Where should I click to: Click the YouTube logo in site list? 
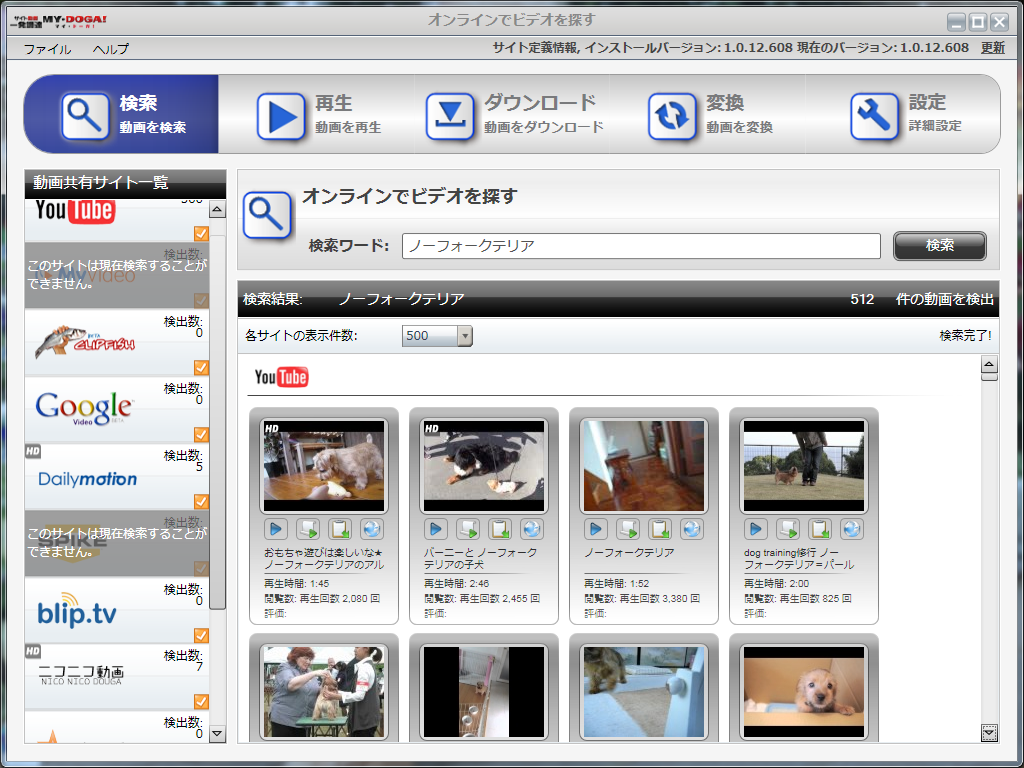coord(75,211)
